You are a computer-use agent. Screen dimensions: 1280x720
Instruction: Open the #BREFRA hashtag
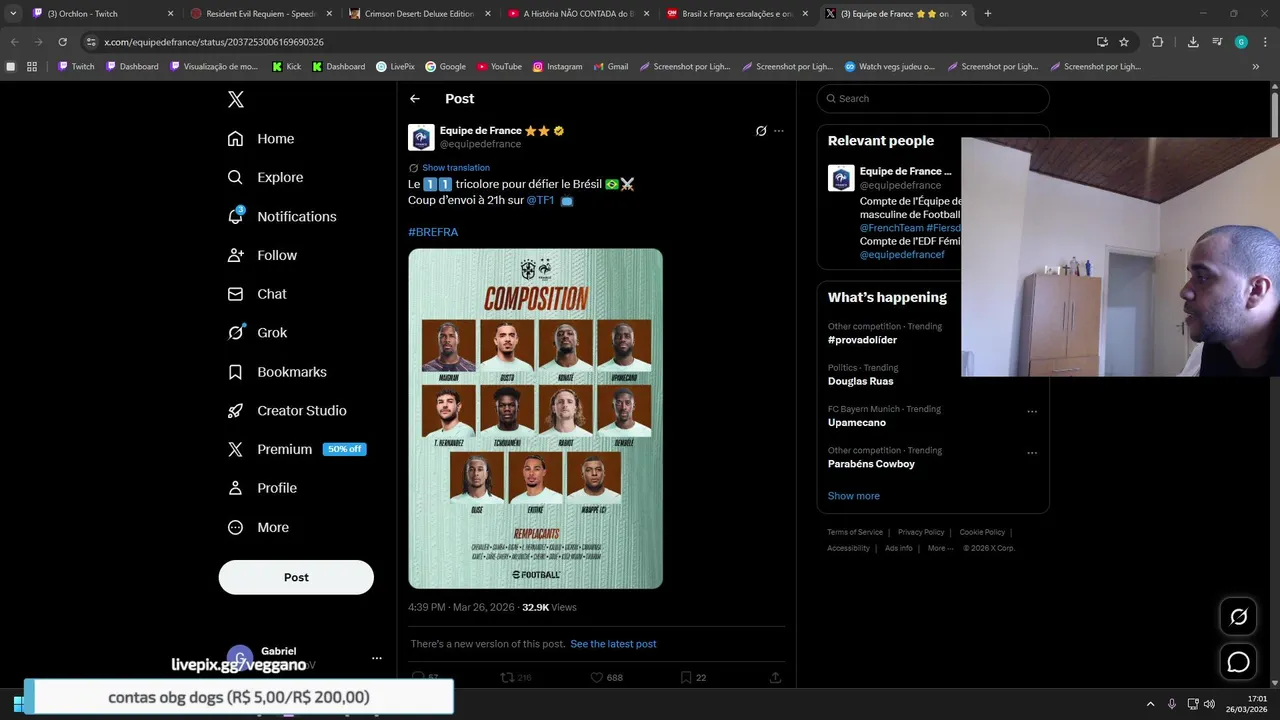[433, 232]
